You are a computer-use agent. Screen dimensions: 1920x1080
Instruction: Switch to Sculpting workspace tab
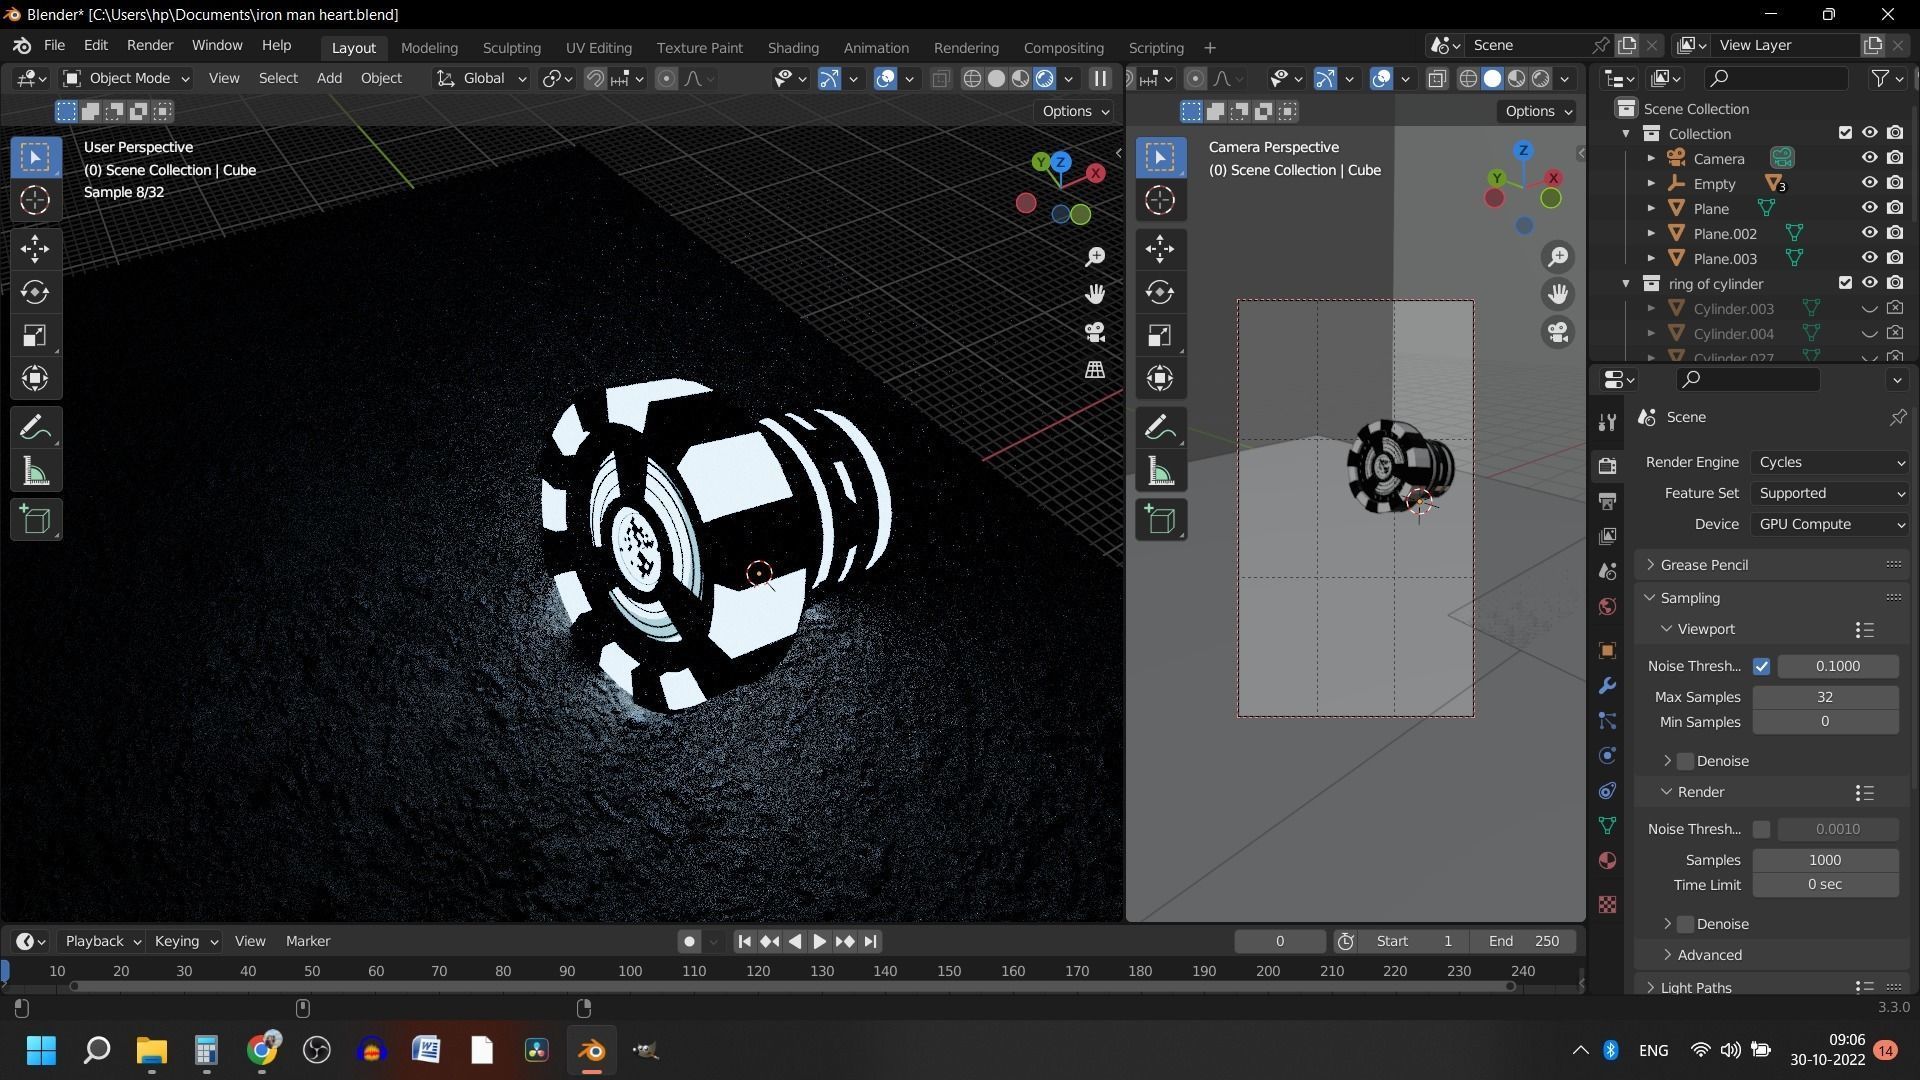pyautogui.click(x=511, y=47)
